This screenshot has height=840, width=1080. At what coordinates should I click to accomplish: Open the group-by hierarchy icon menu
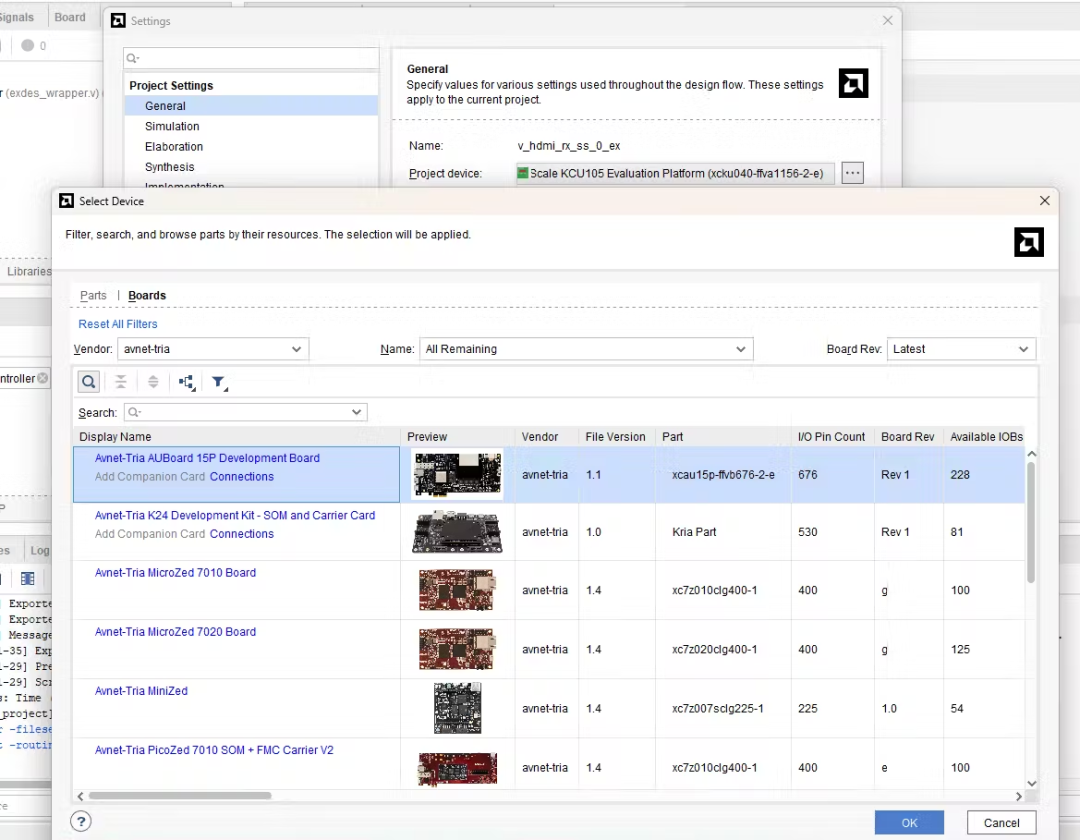186,381
